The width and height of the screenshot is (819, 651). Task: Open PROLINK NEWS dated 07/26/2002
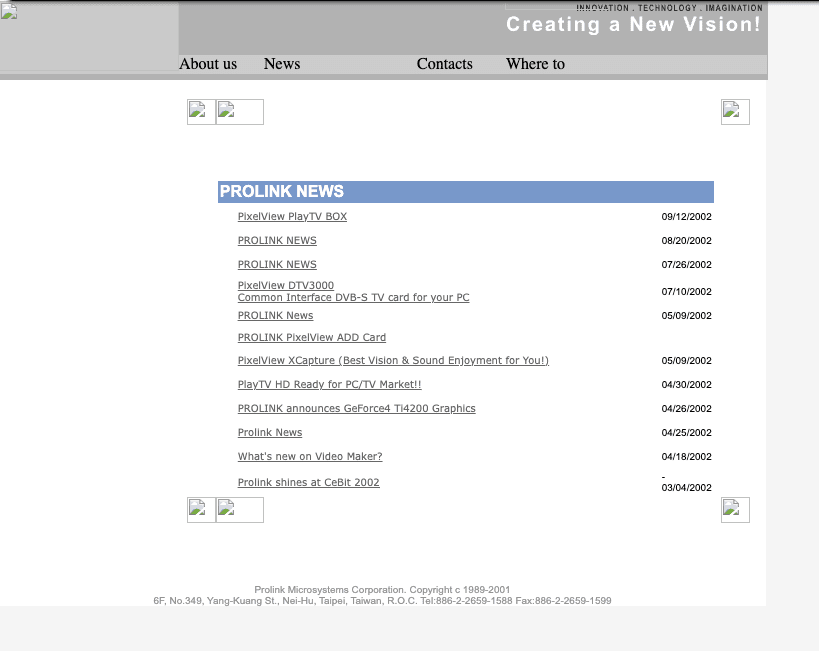tap(277, 264)
